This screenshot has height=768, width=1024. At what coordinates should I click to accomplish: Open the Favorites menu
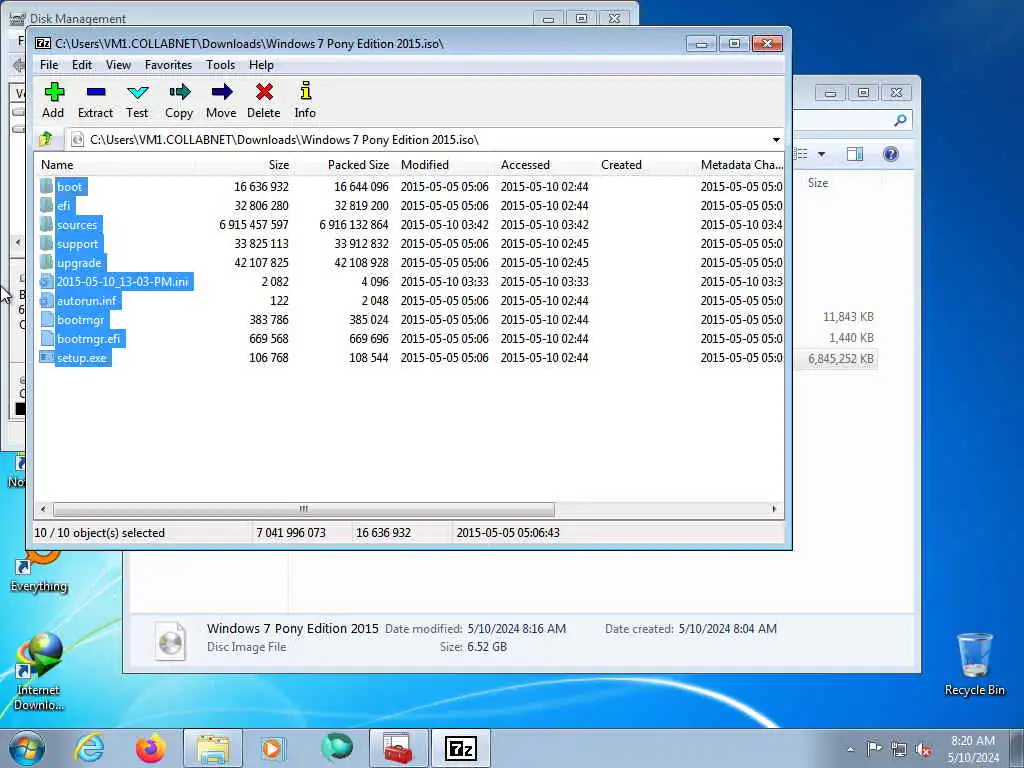(x=168, y=65)
